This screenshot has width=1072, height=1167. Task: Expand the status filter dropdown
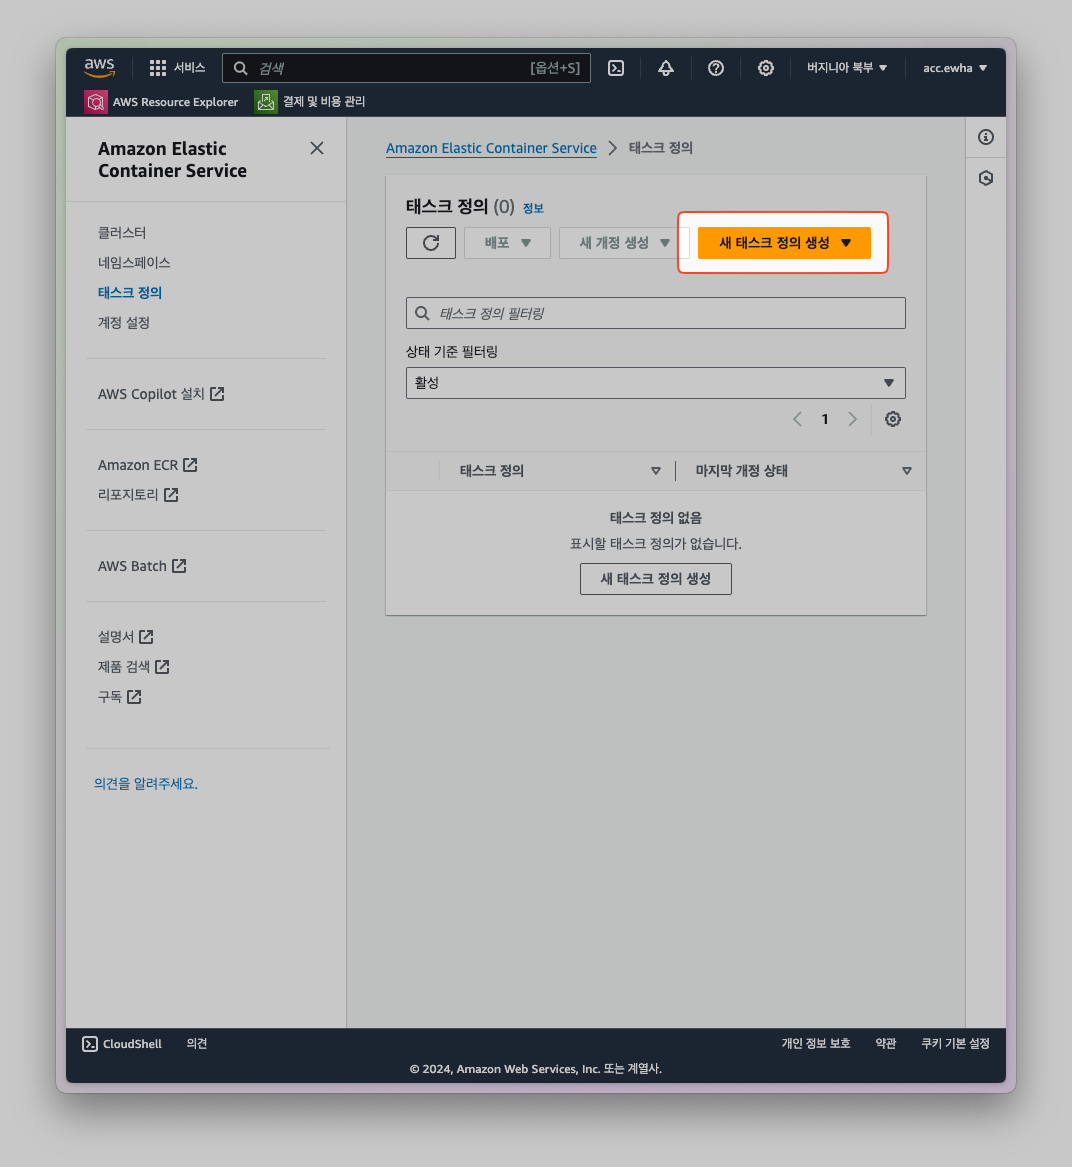(x=655, y=383)
